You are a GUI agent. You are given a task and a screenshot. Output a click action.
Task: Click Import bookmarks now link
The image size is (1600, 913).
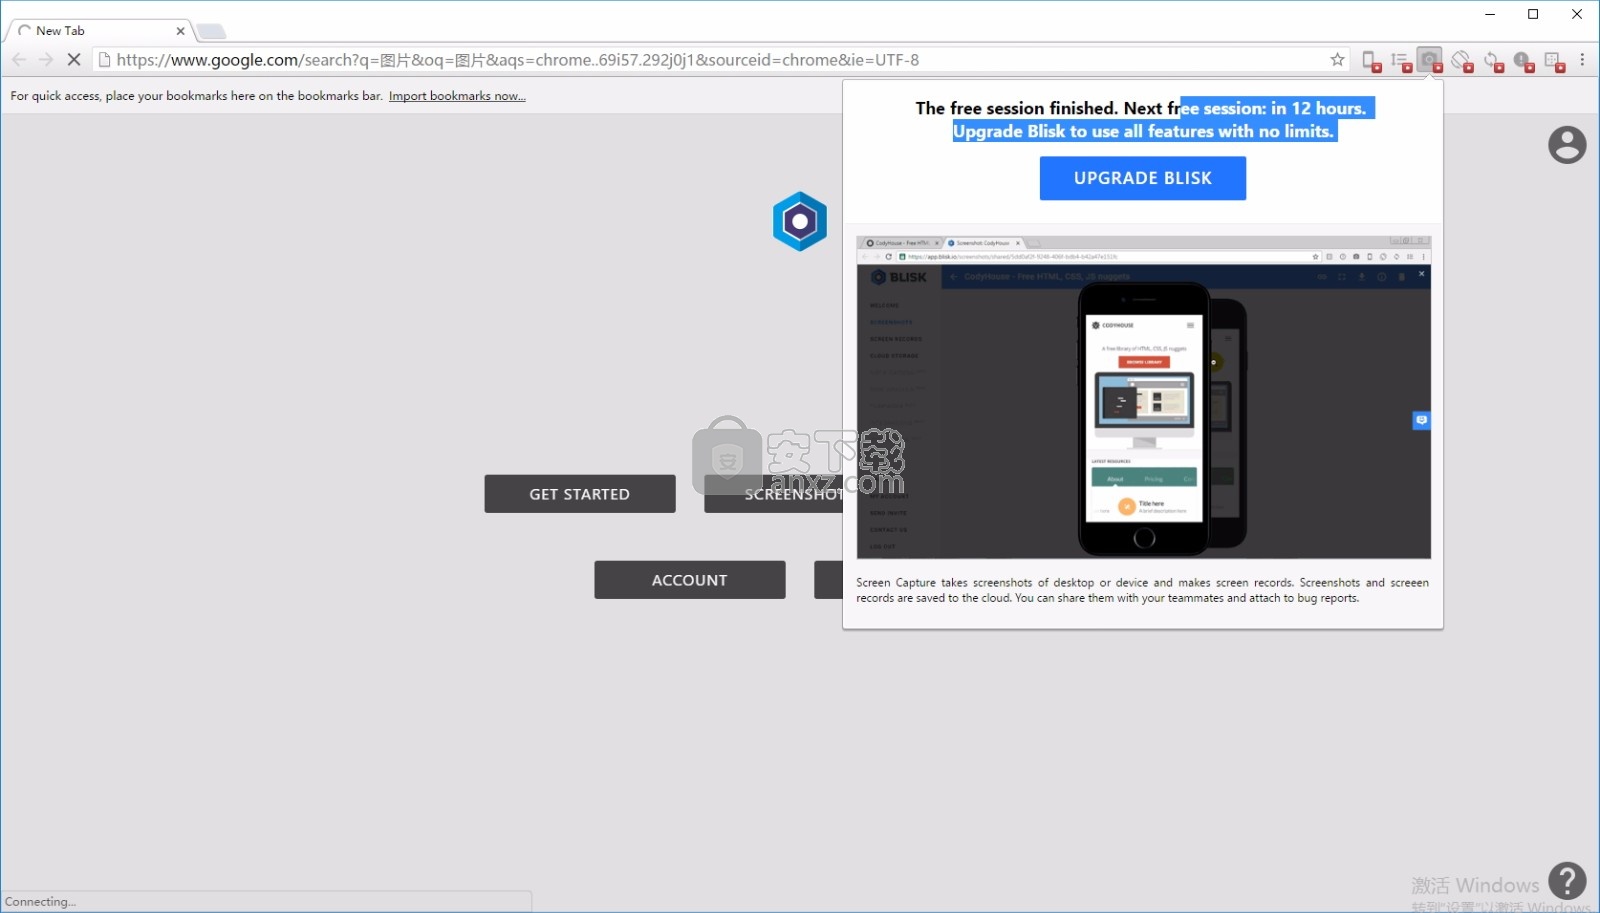tap(457, 96)
